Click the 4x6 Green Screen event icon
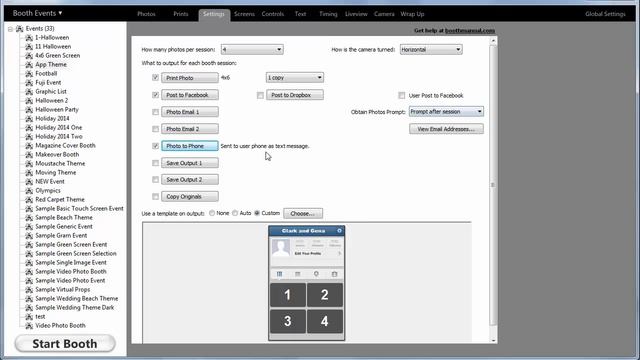This screenshot has width=640, height=360. (x=29, y=56)
